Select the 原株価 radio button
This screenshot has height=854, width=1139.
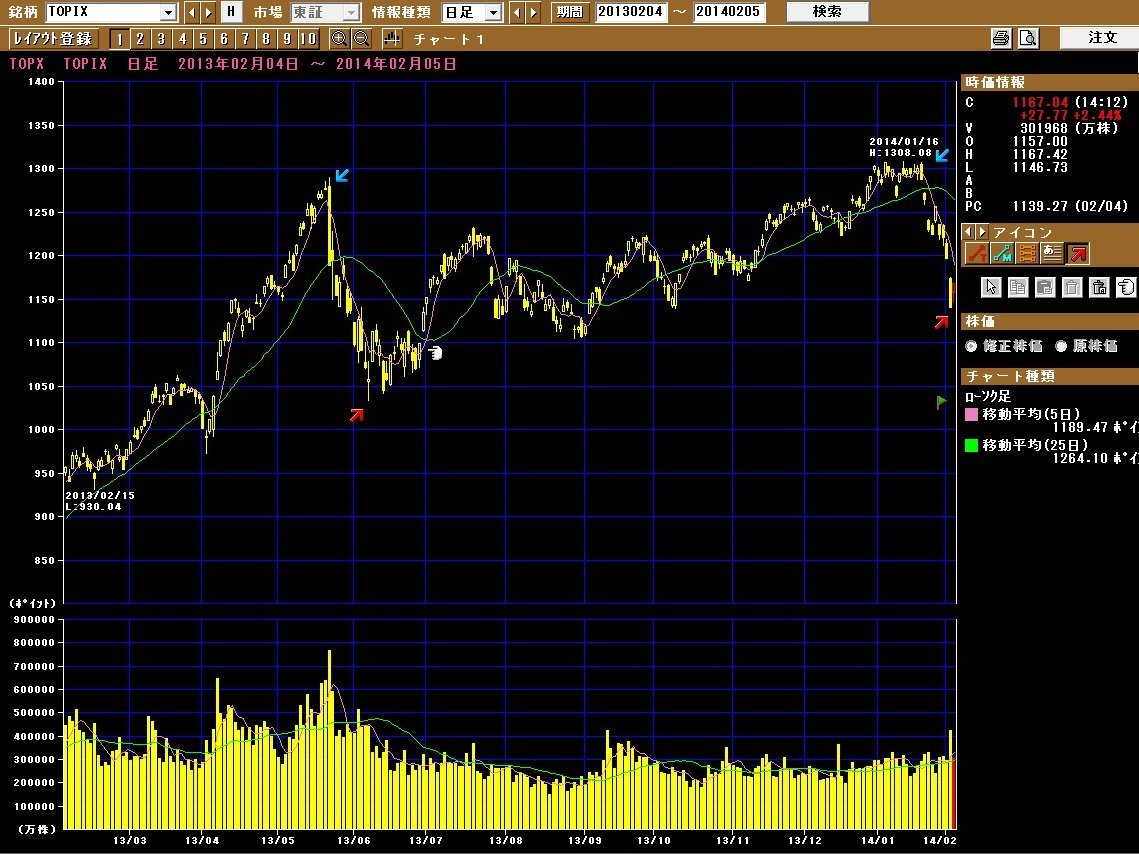point(1061,346)
